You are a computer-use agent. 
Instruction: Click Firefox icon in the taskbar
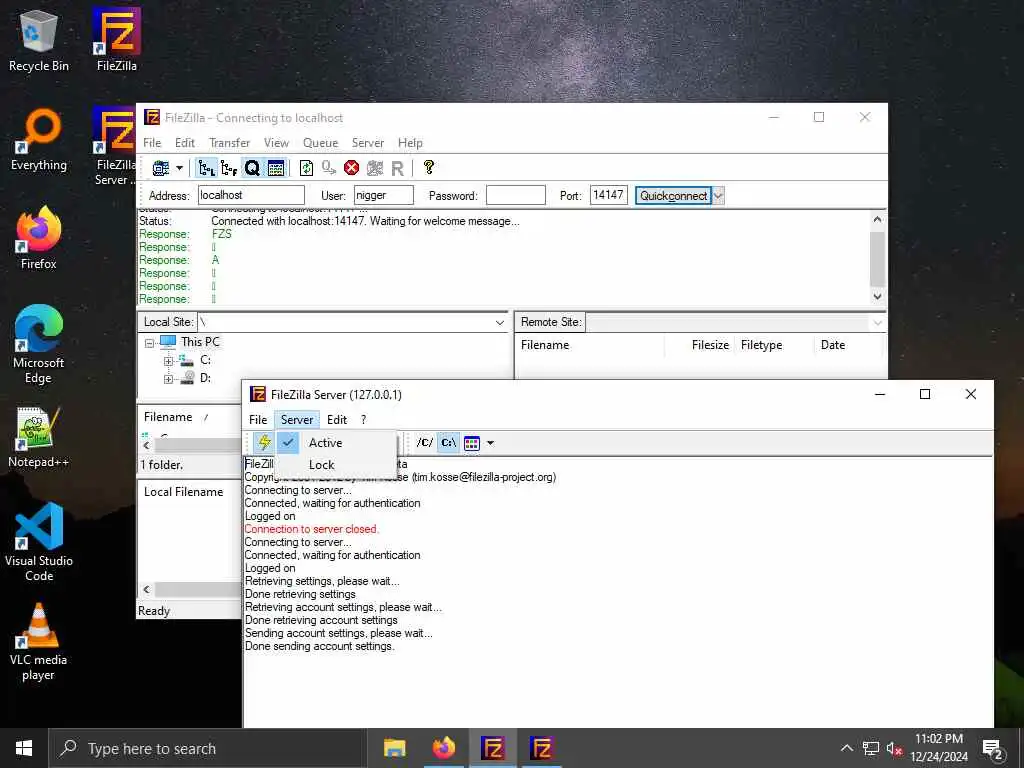pos(443,748)
